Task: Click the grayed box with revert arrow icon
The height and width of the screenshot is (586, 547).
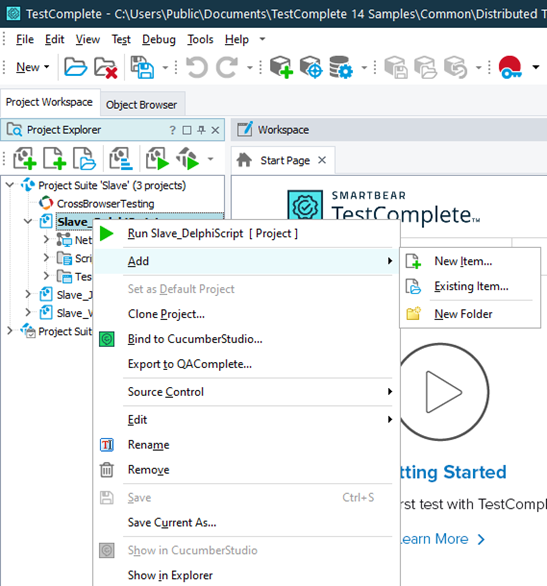Action: [455, 67]
